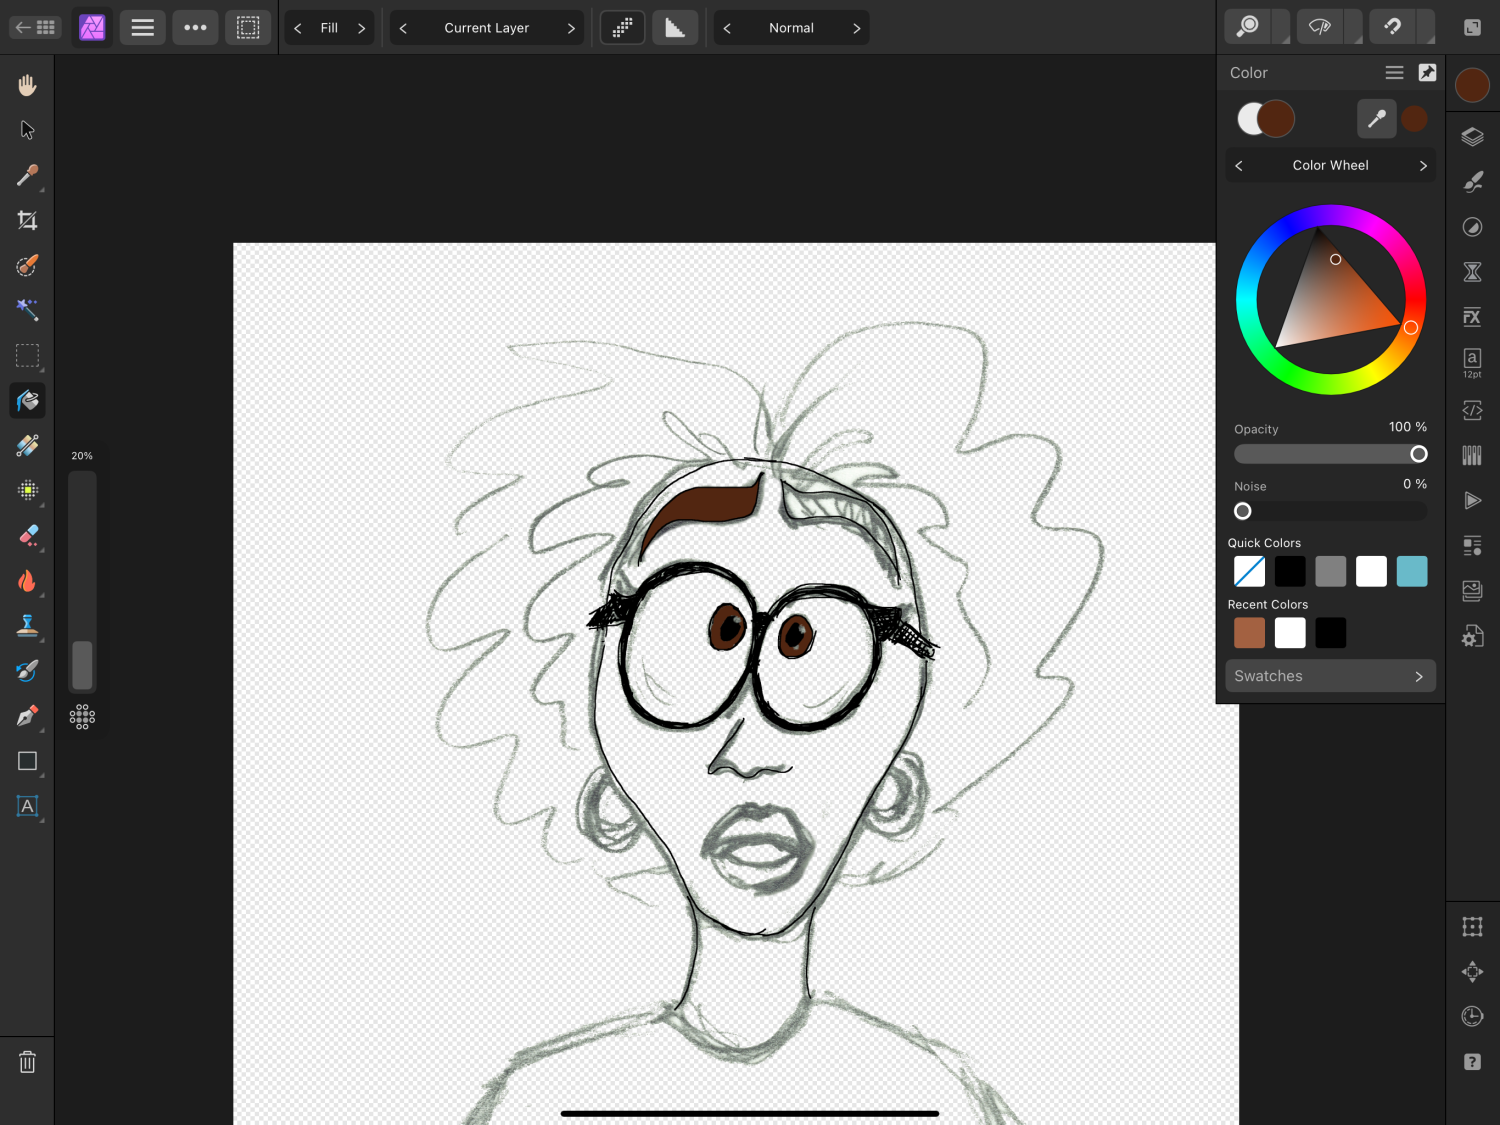
Task: Open the FX layer effects panel
Action: (1472, 317)
